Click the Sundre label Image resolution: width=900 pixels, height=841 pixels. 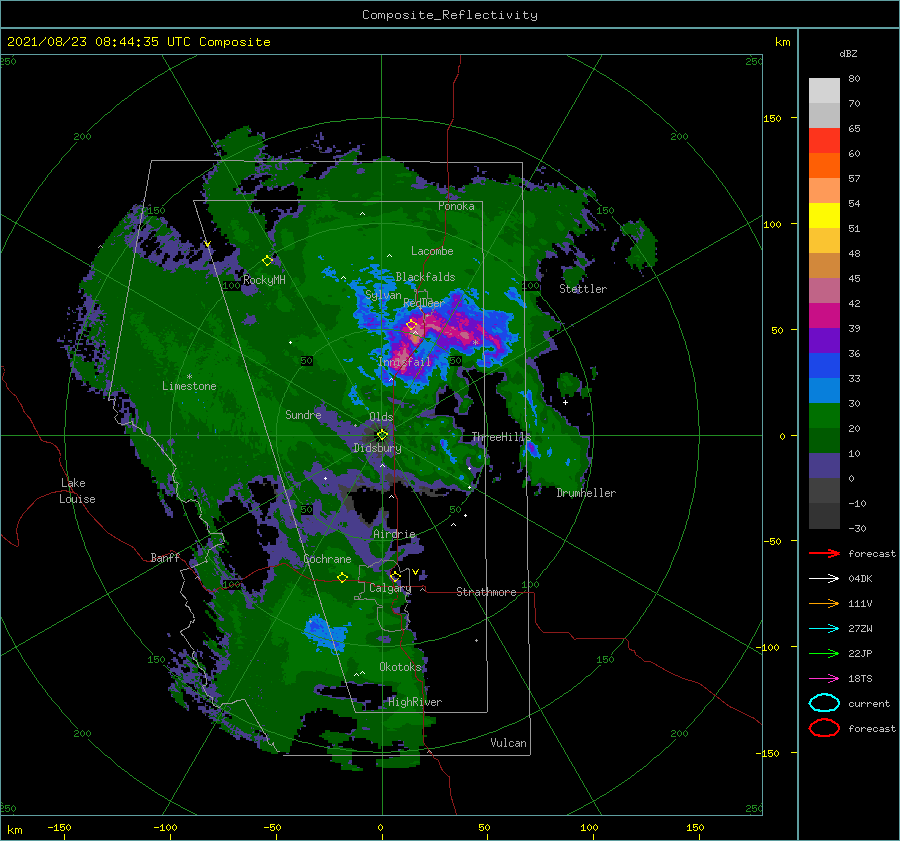tap(303, 414)
